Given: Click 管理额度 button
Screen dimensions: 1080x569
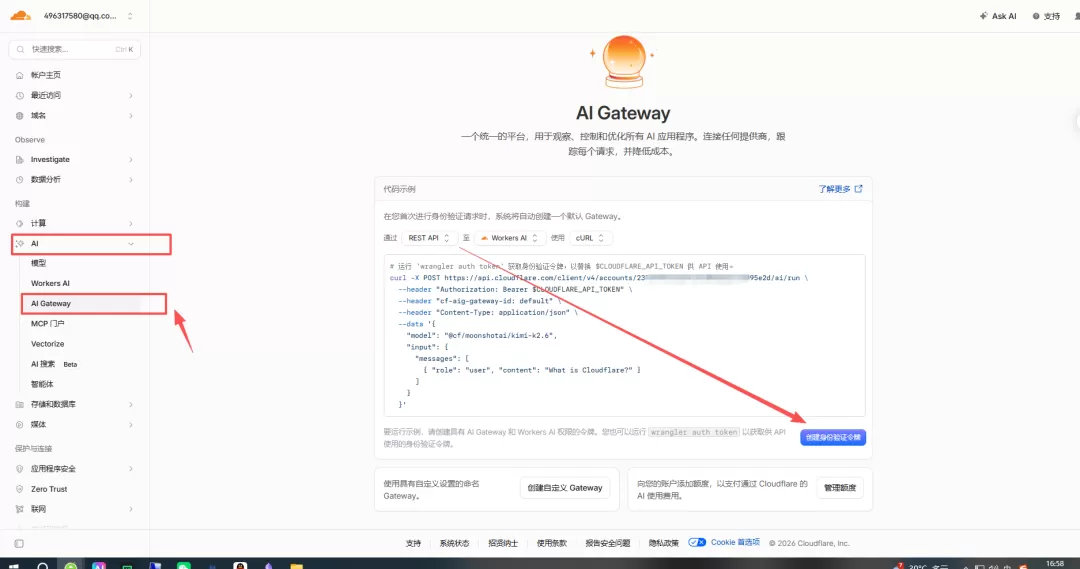Looking at the screenshot, I should 840,488.
